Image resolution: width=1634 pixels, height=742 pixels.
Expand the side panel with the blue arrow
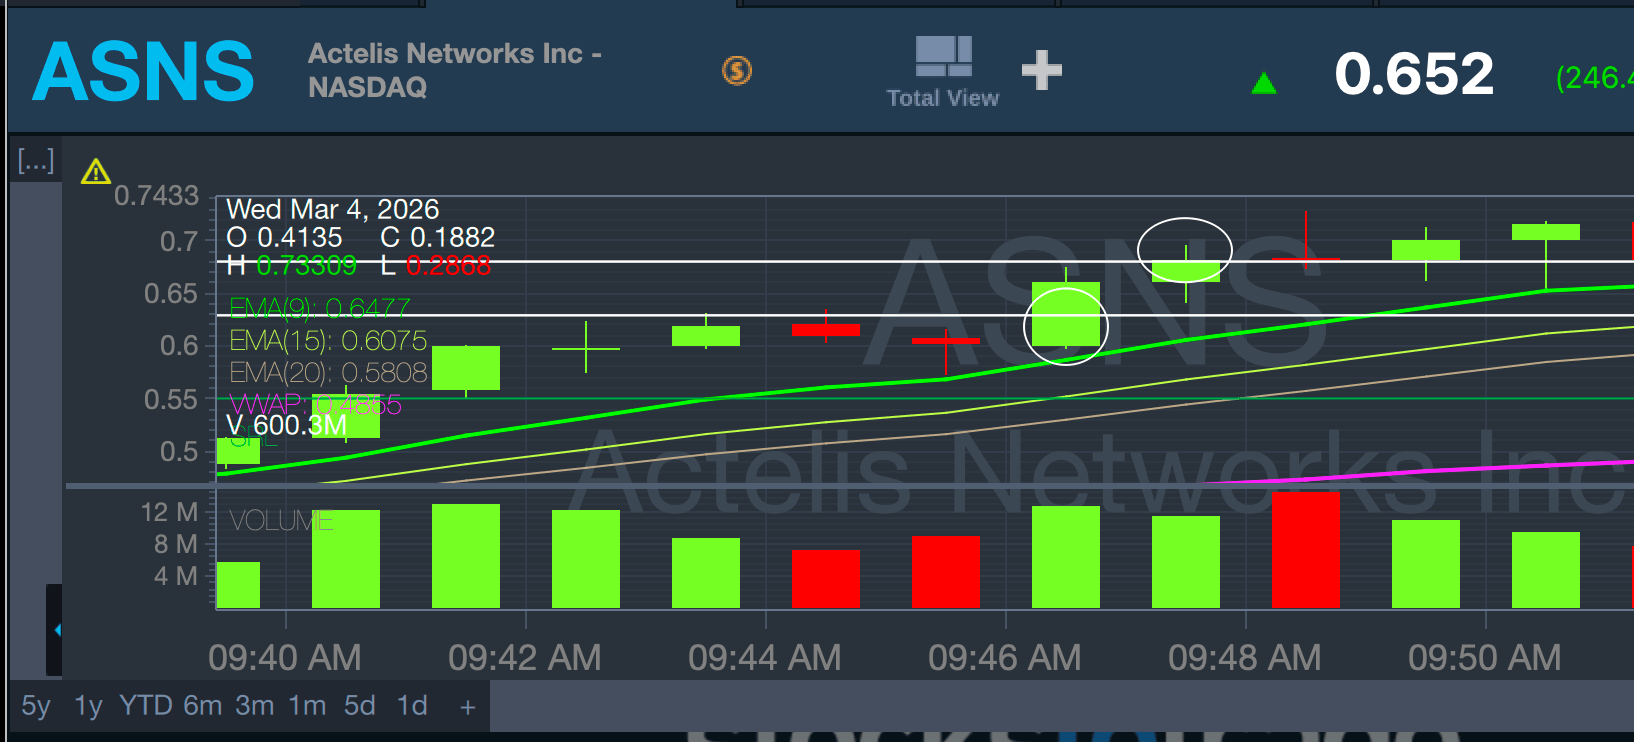point(55,630)
